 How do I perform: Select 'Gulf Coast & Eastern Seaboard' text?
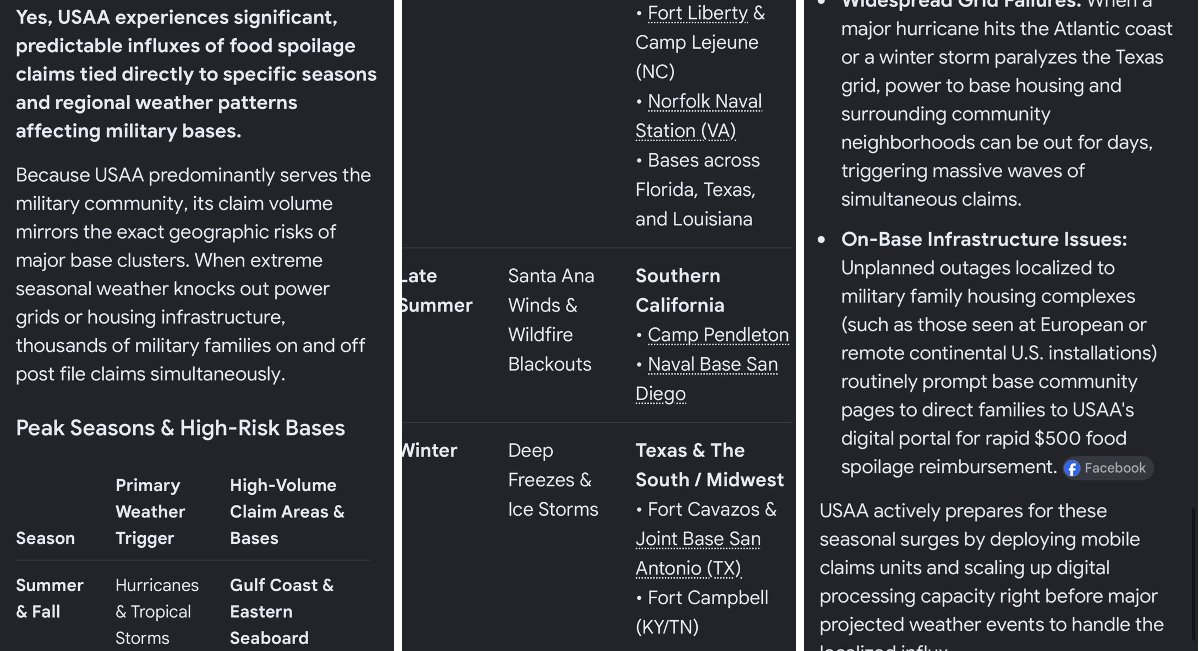click(x=282, y=611)
